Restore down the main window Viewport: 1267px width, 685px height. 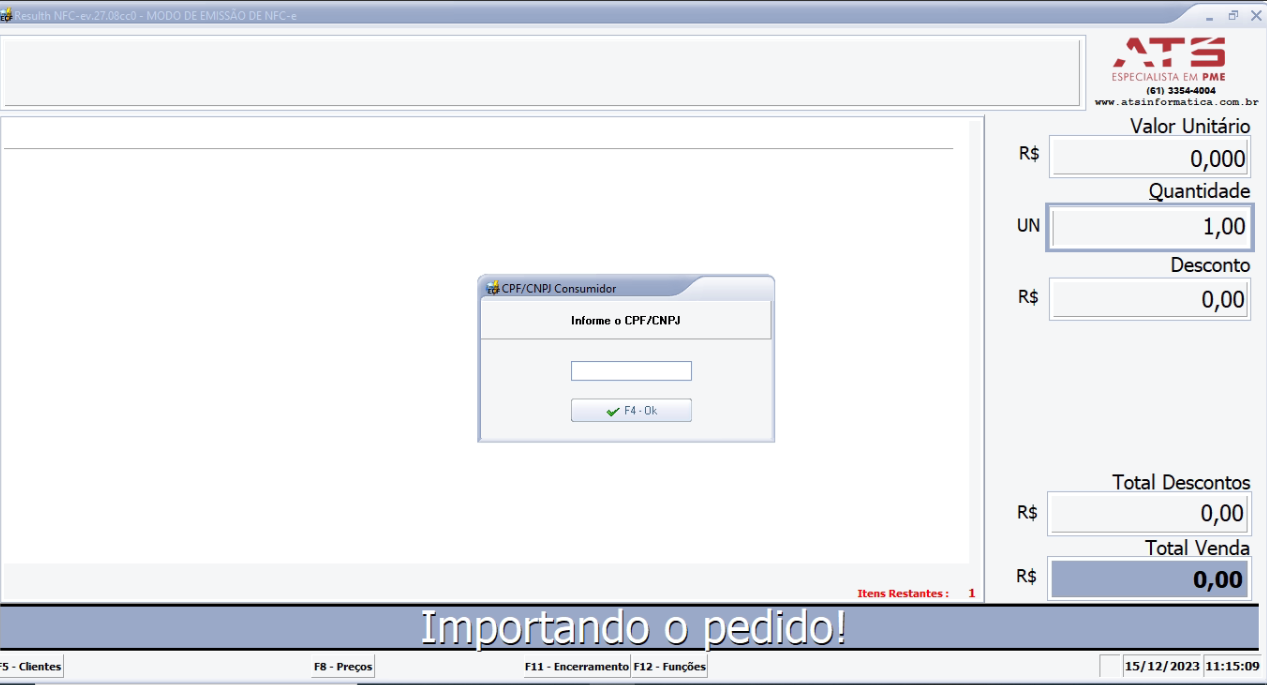[1233, 16]
